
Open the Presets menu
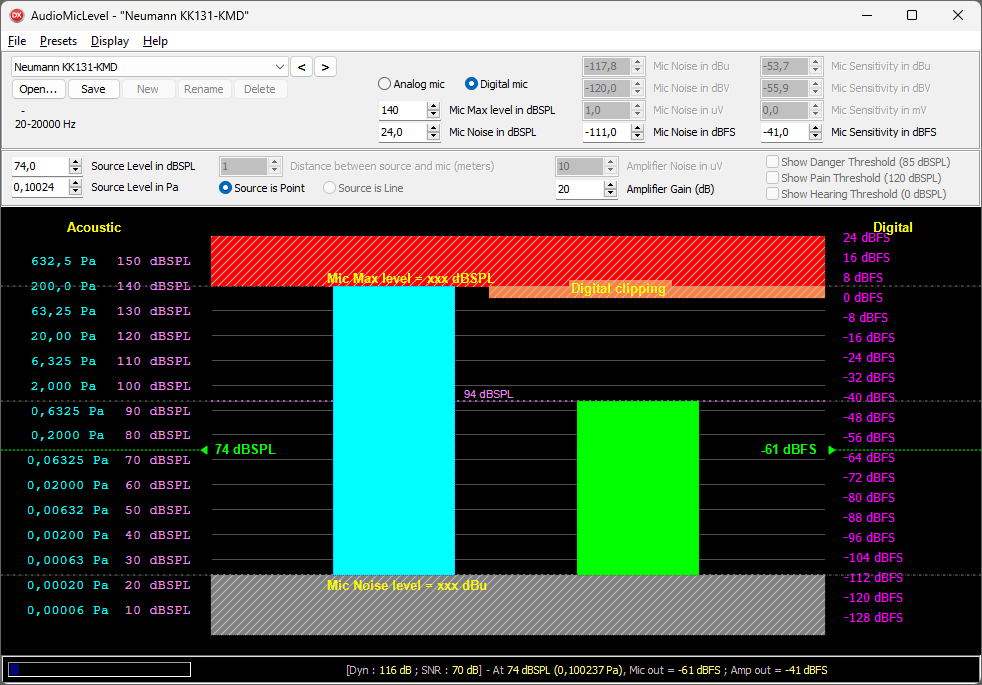tap(58, 41)
